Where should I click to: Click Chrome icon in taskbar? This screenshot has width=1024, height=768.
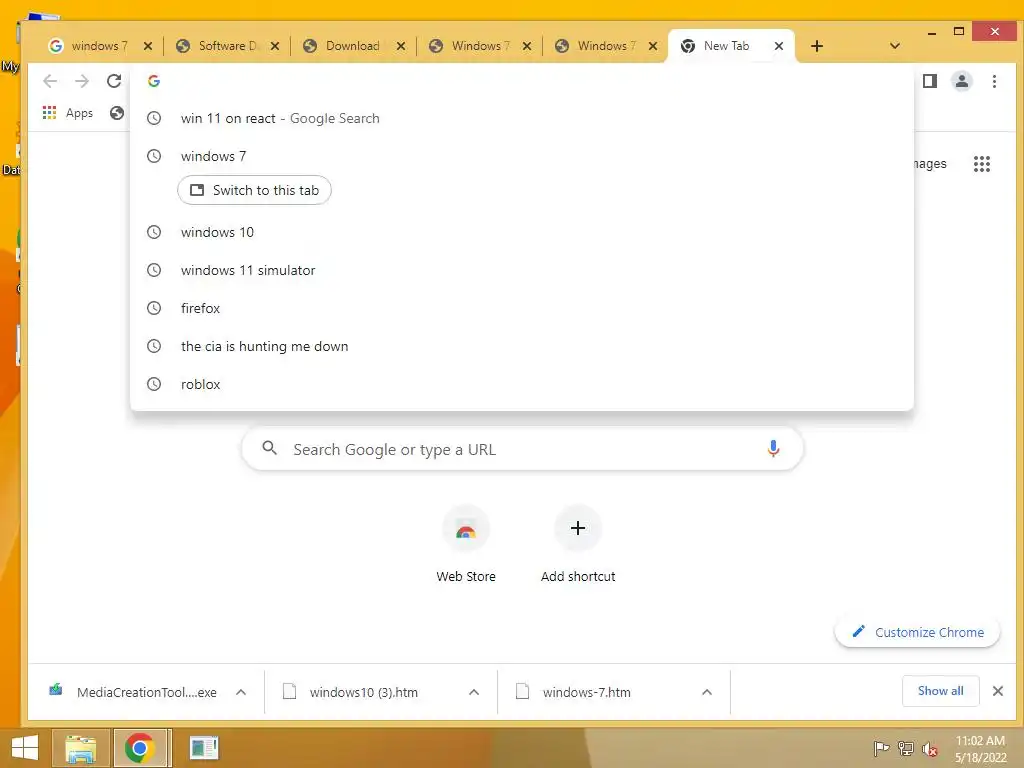coord(140,748)
